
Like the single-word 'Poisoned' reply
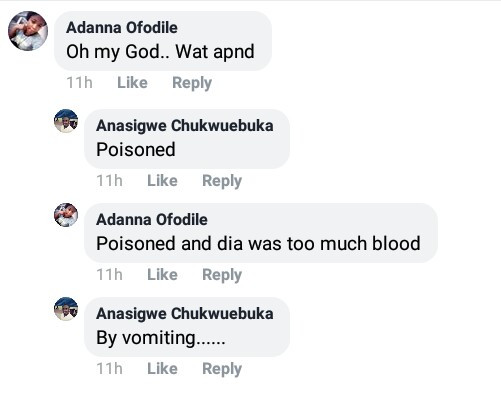coord(162,181)
